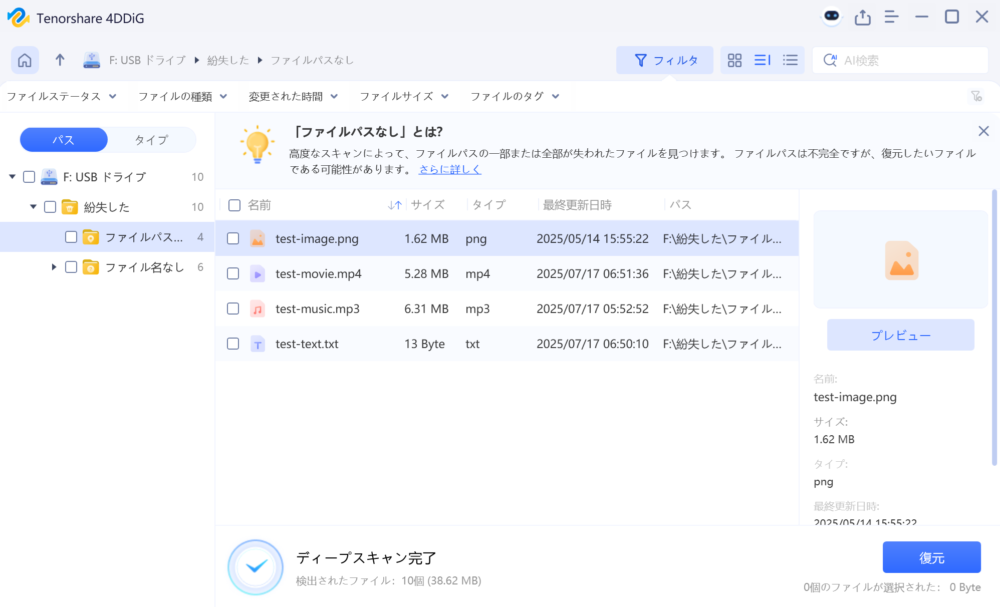1000x607 pixels.
Task: Expand the ファイル名なし folder
Action: pyautogui.click(x=55, y=267)
